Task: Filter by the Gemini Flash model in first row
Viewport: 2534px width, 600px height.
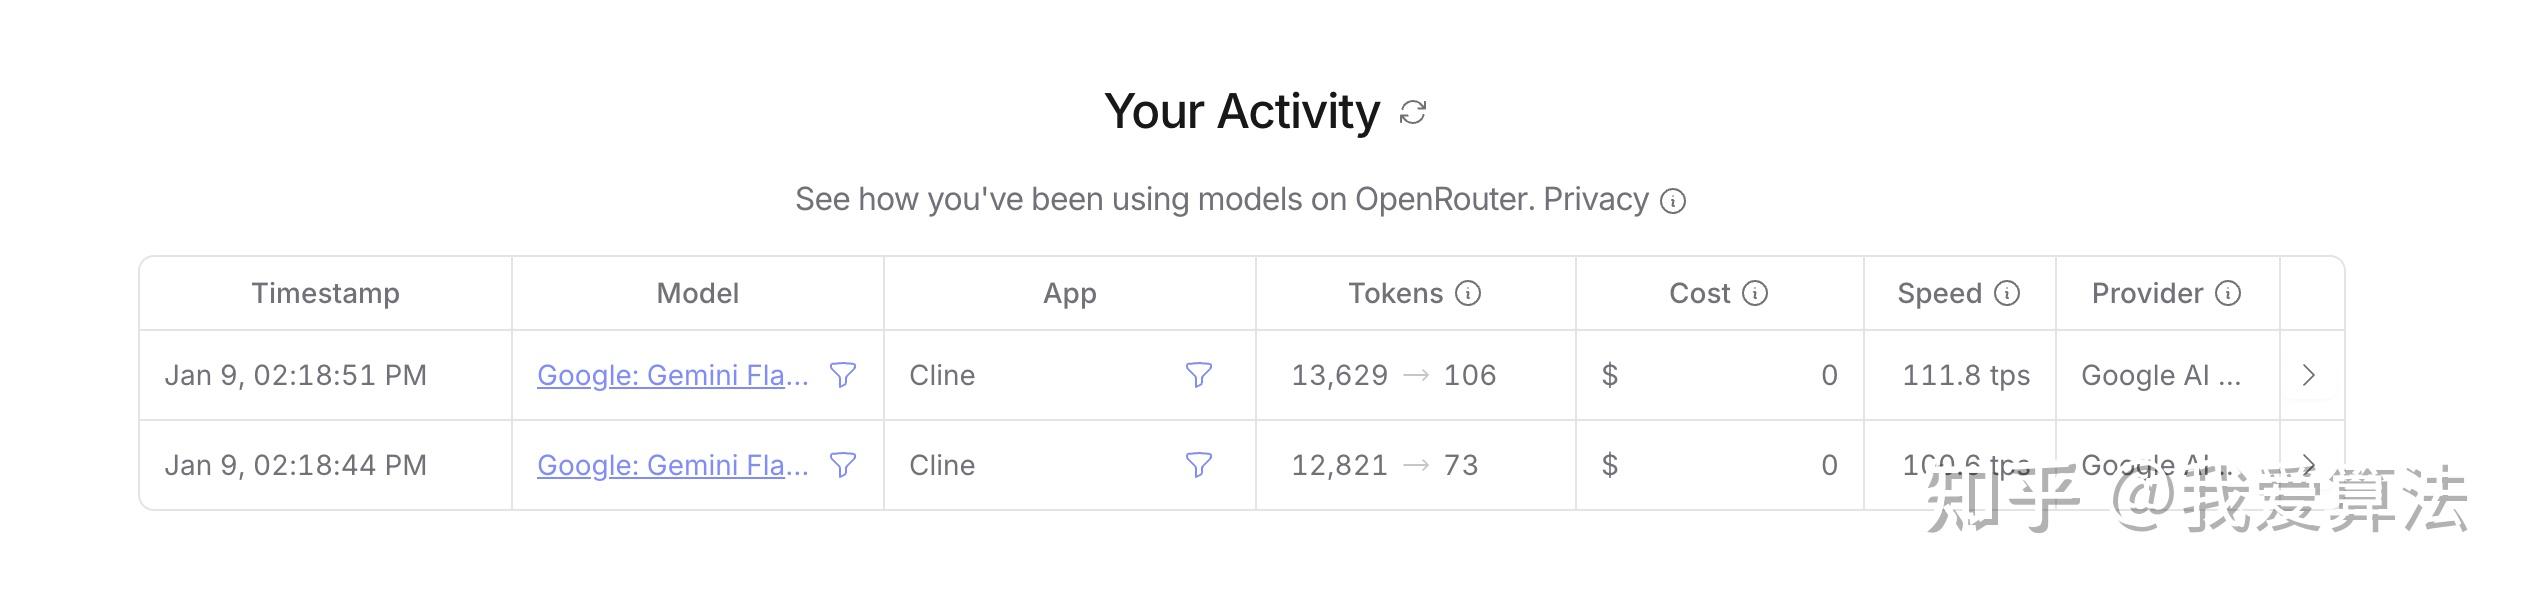Action: [843, 376]
